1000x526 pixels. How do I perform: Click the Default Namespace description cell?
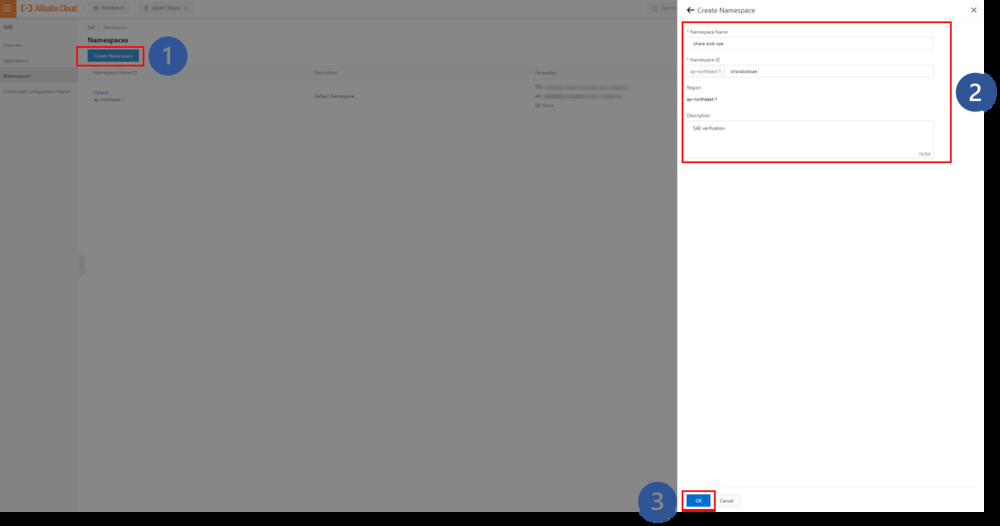tap(334, 96)
